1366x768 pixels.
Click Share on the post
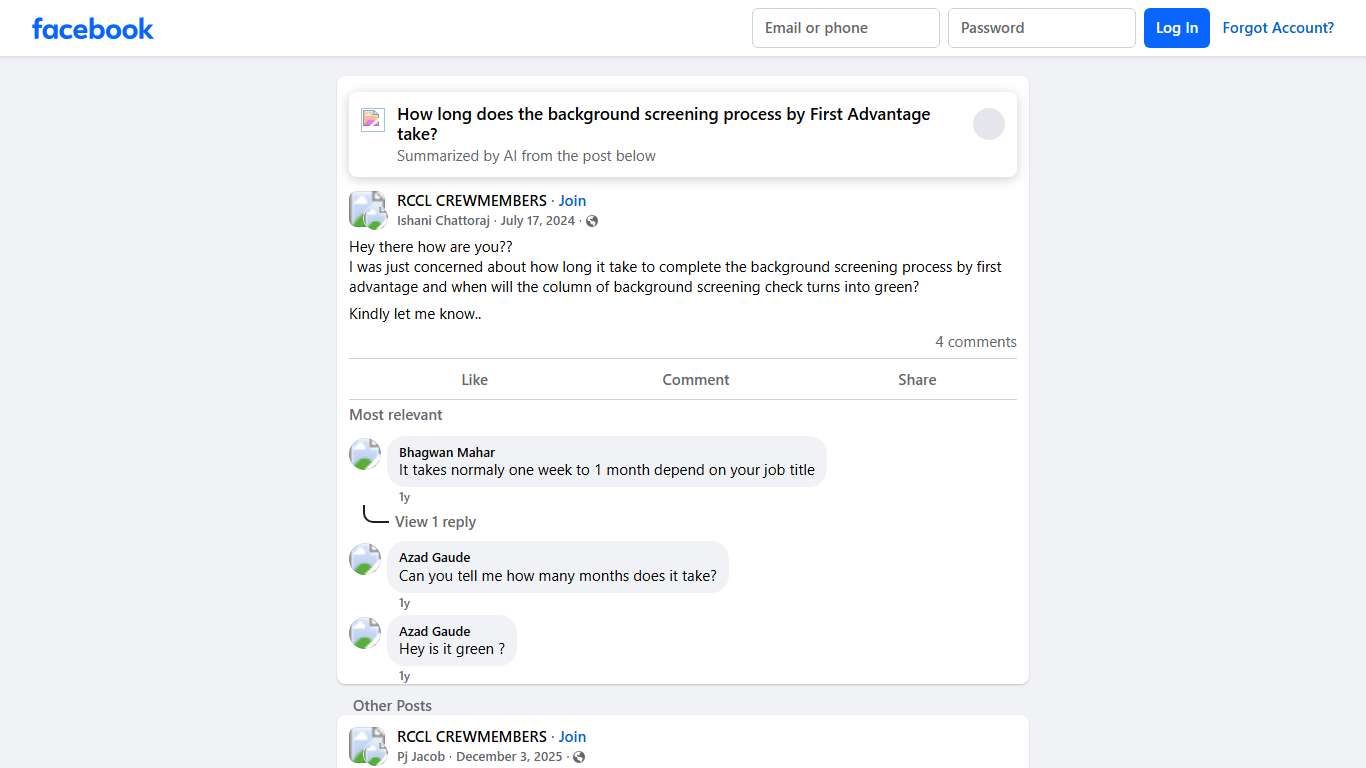[917, 380]
